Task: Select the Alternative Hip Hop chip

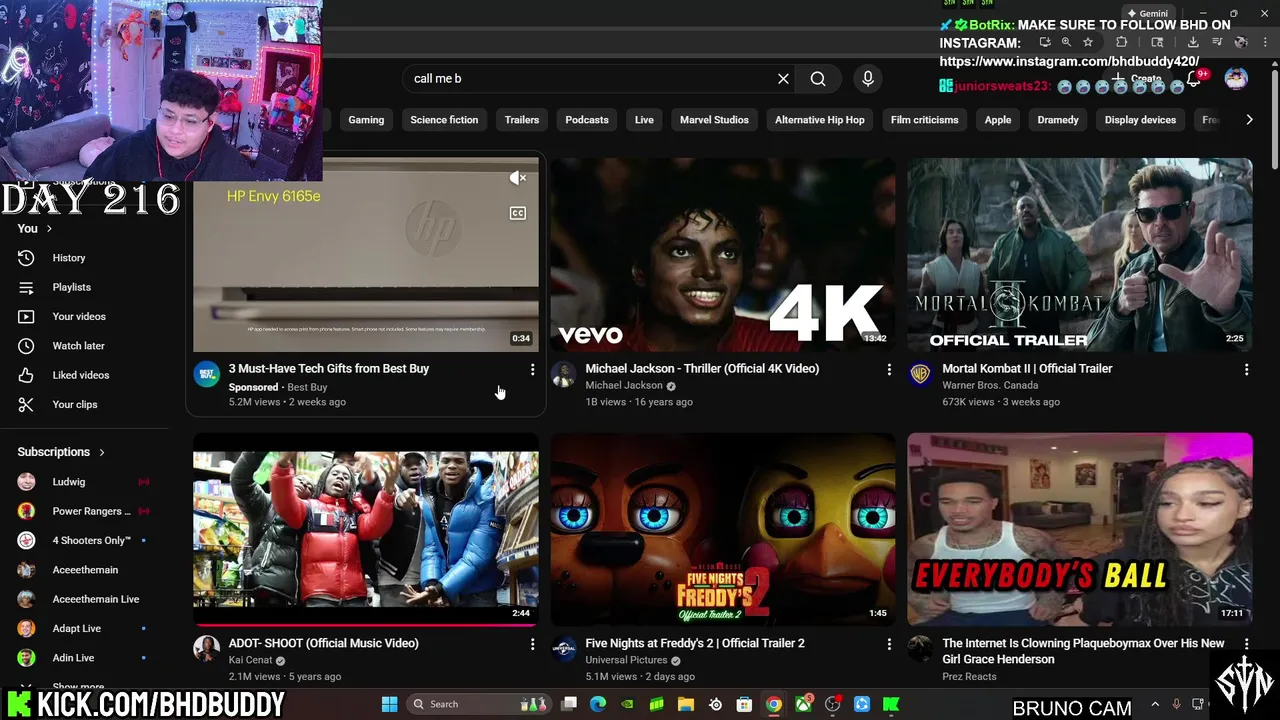Action: (x=820, y=120)
